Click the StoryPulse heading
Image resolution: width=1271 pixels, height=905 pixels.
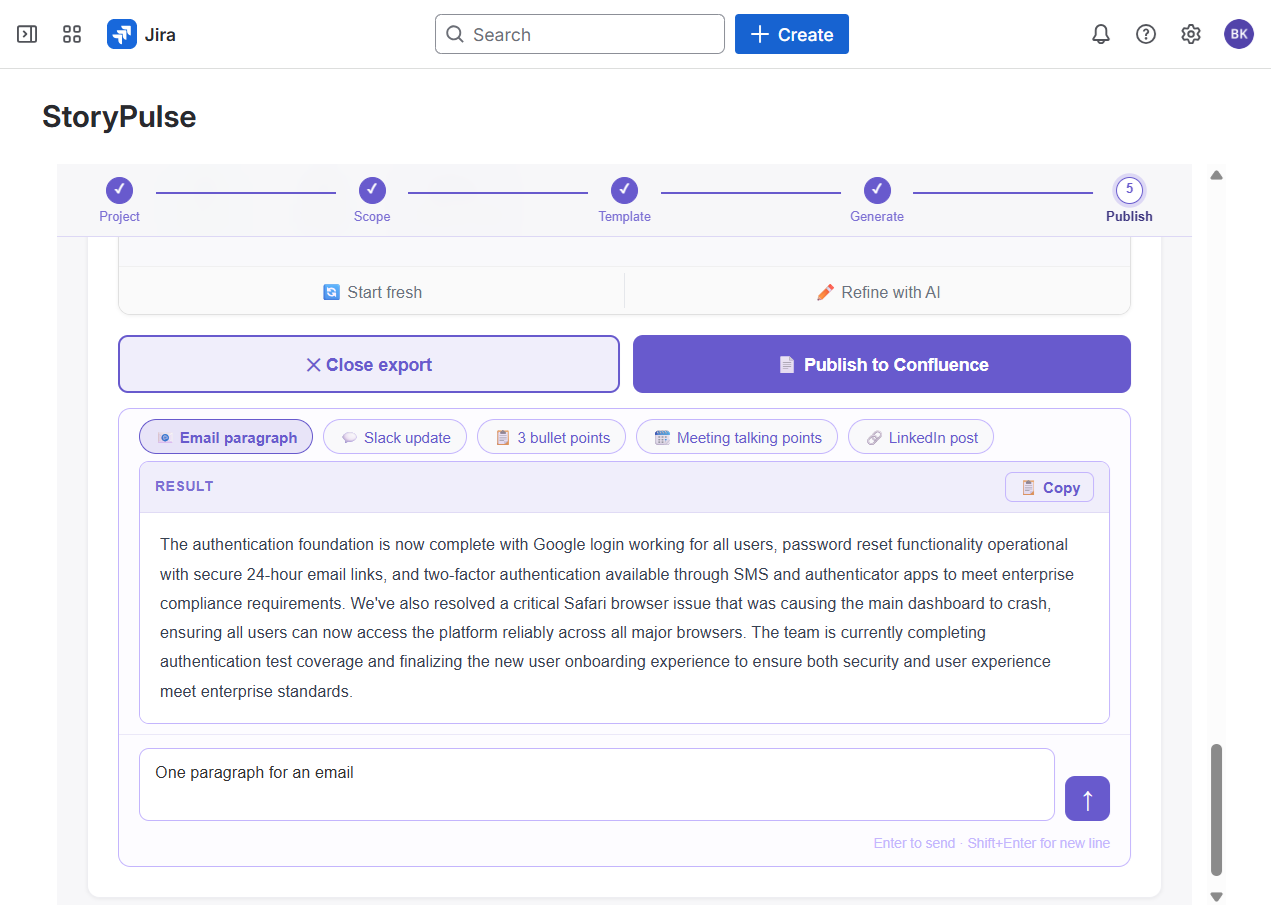[119, 117]
